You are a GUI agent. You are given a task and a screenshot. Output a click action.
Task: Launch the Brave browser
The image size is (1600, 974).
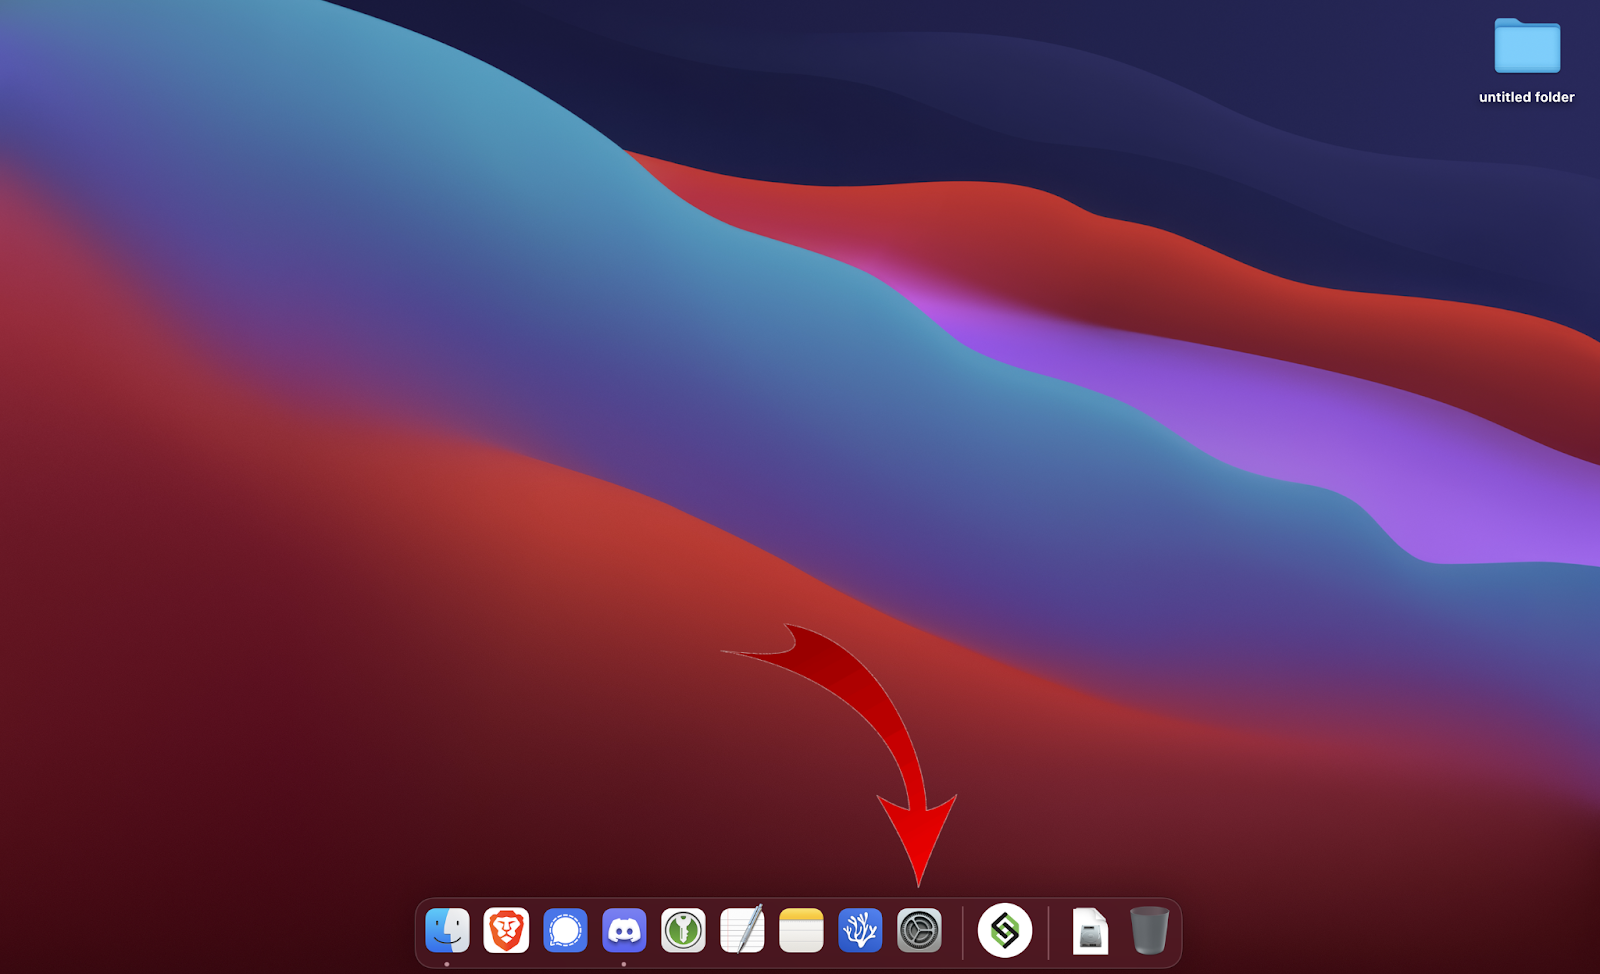pos(506,931)
